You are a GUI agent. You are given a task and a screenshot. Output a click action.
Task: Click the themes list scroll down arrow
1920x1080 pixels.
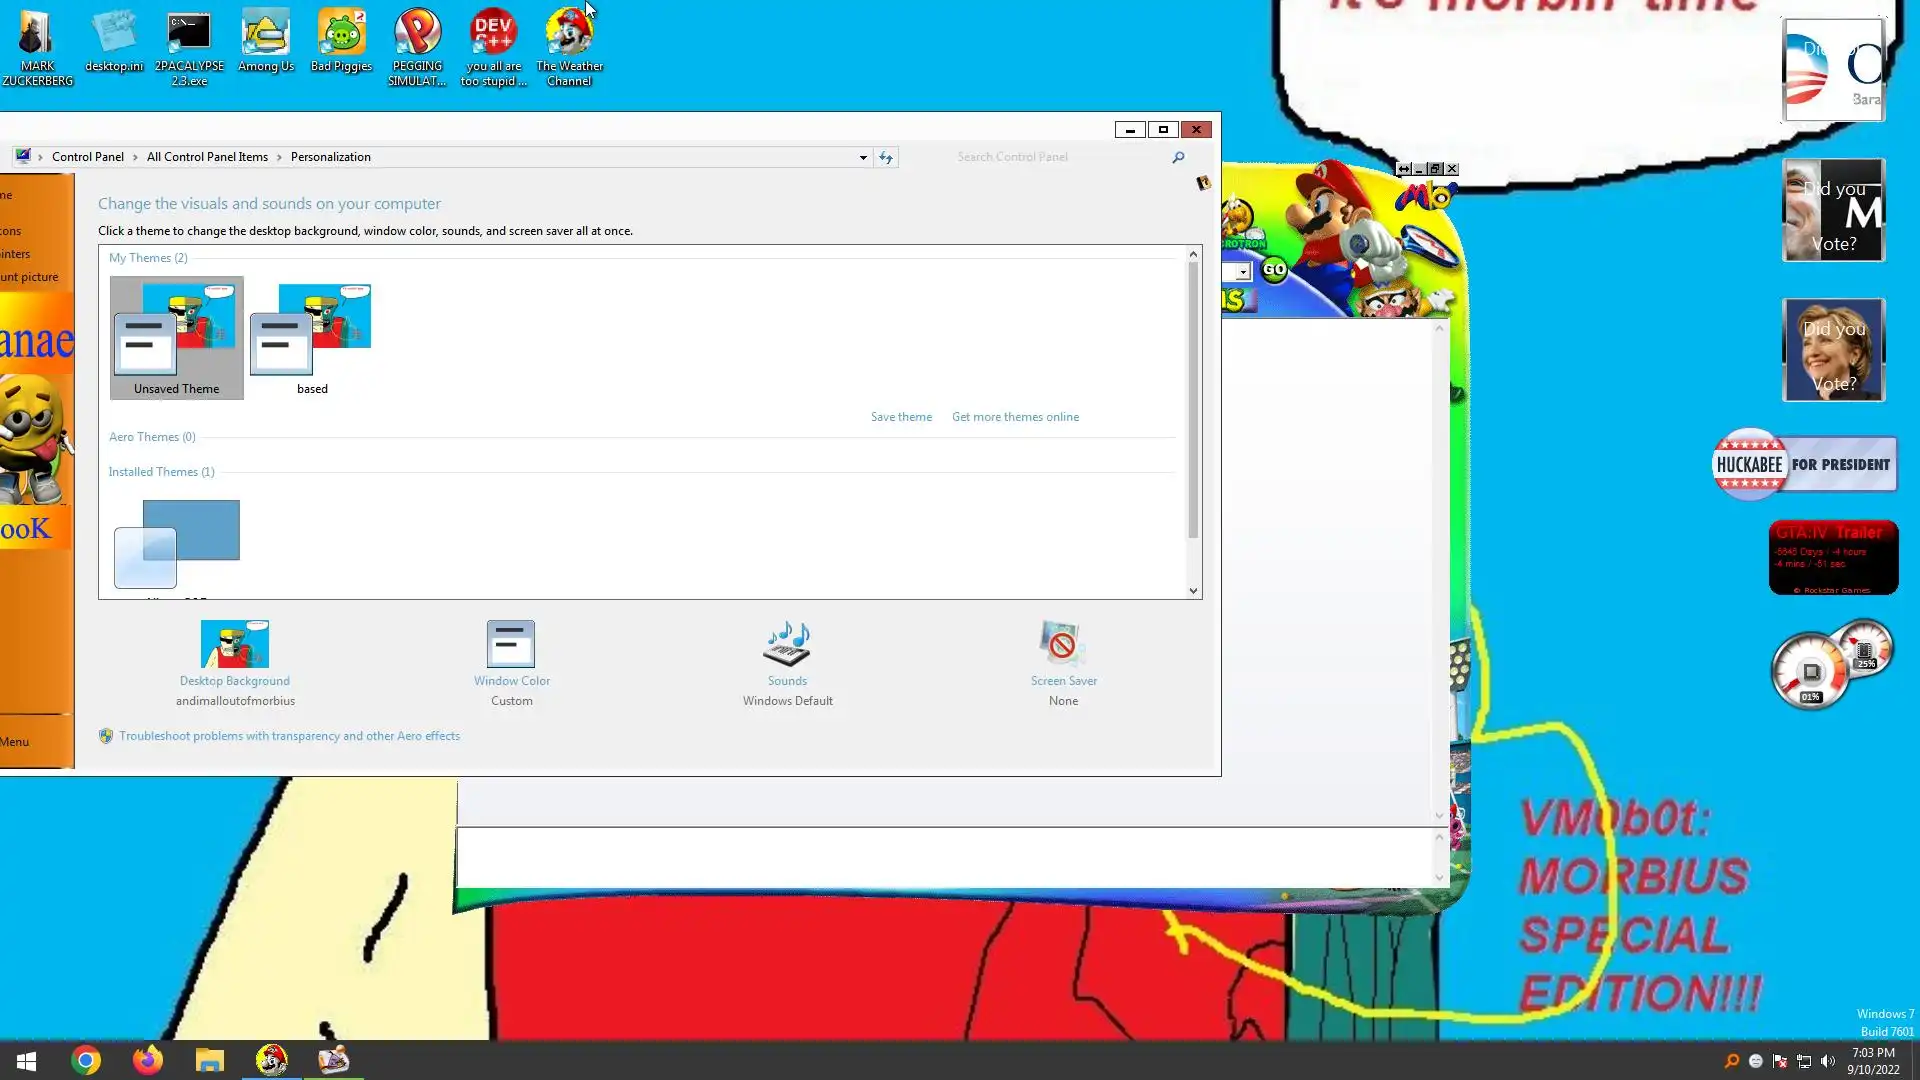1193,591
